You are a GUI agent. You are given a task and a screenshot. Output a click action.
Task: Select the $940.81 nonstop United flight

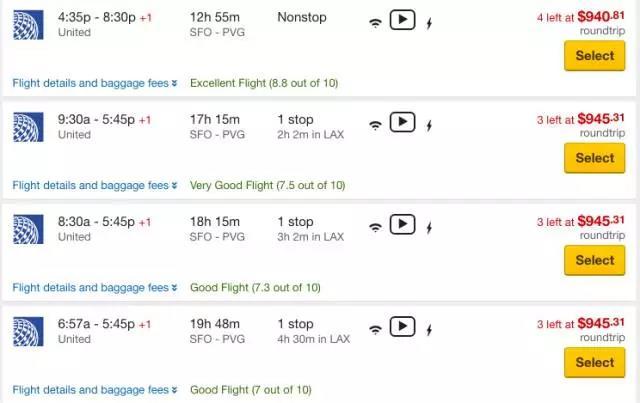594,56
